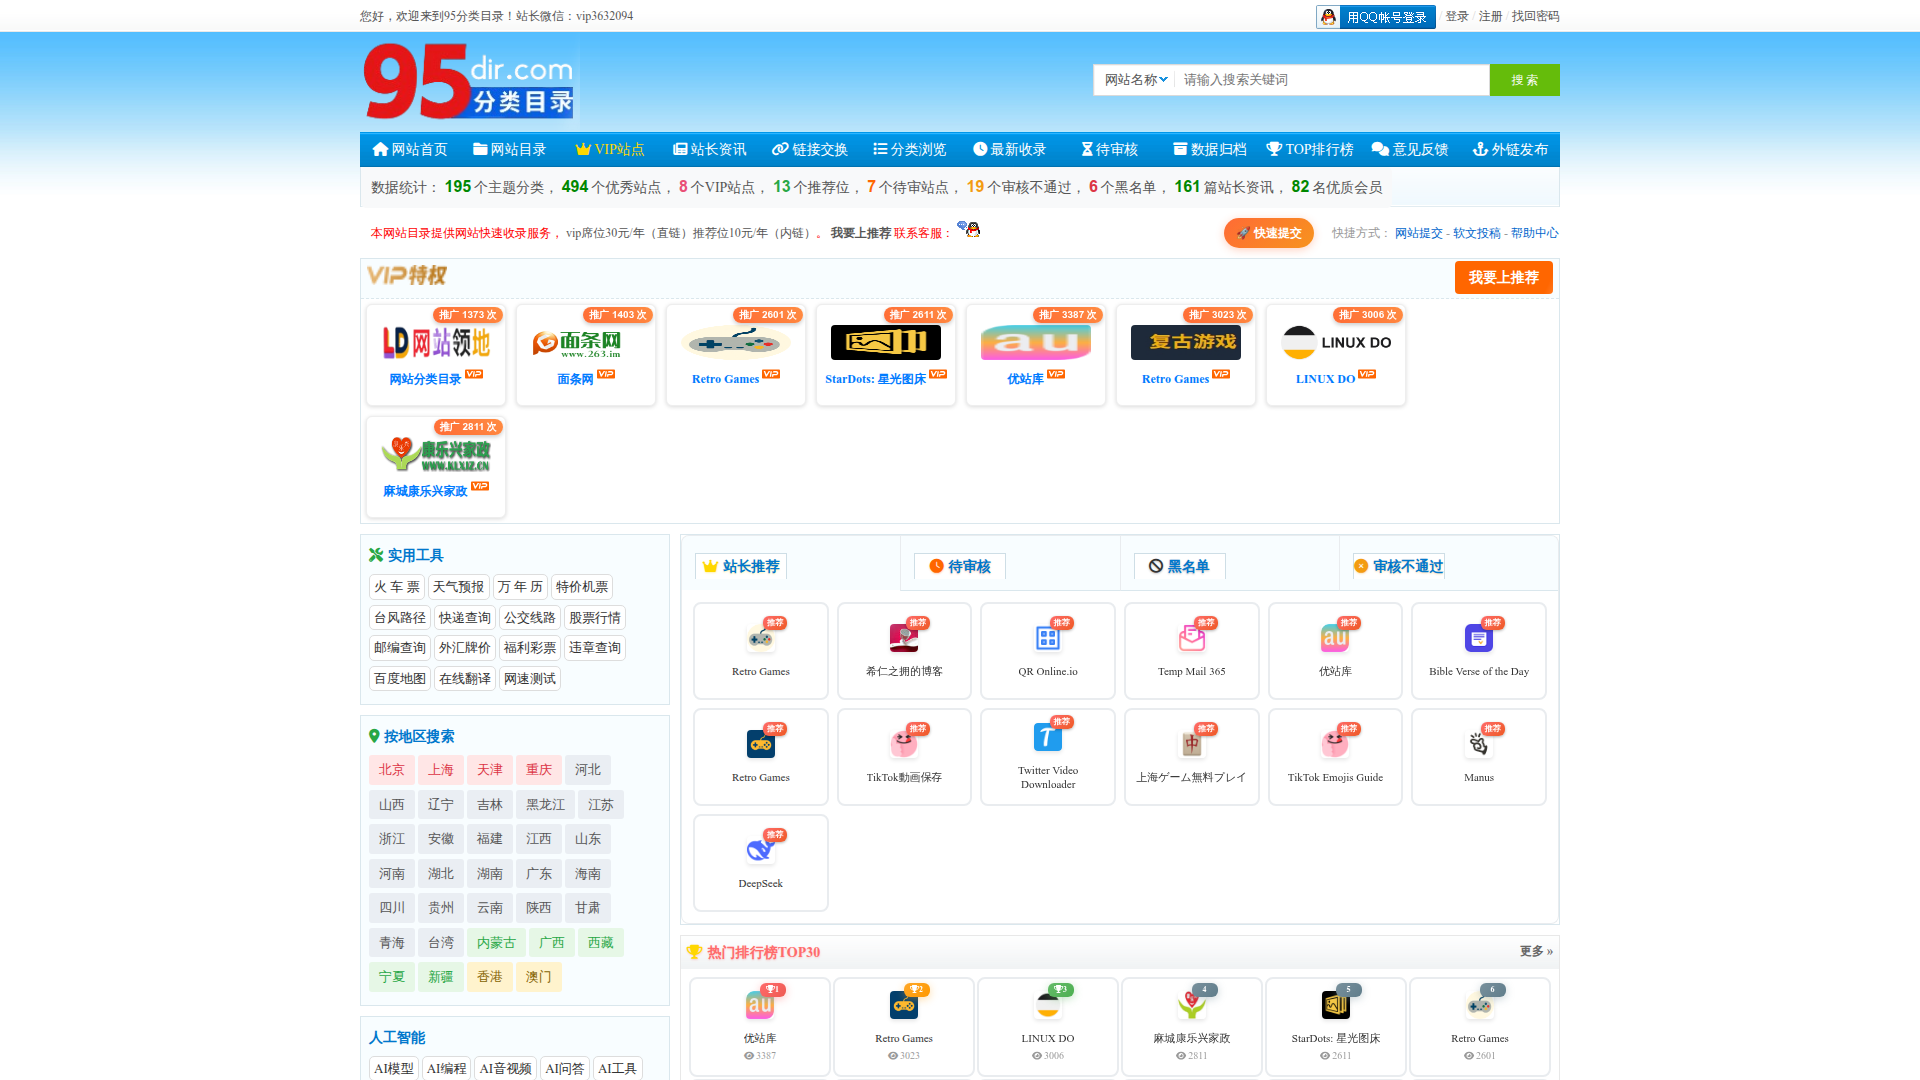Open the 待审核 item in the blue nav bar

[1110, 149]
